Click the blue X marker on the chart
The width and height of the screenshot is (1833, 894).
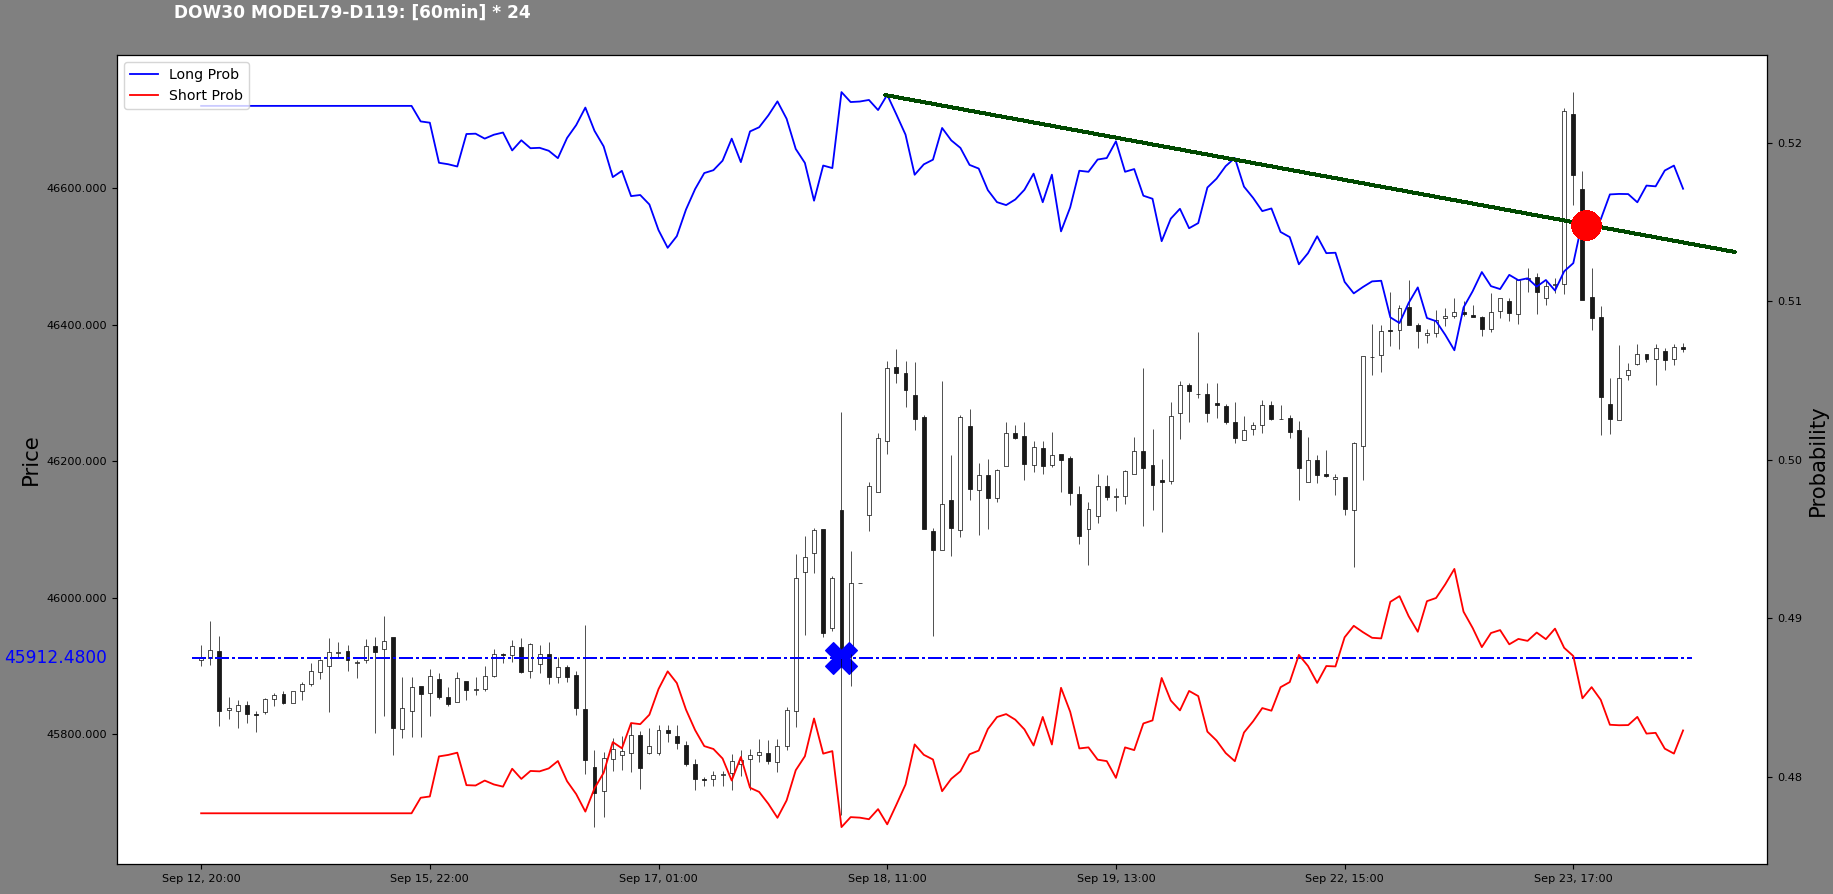841,658
